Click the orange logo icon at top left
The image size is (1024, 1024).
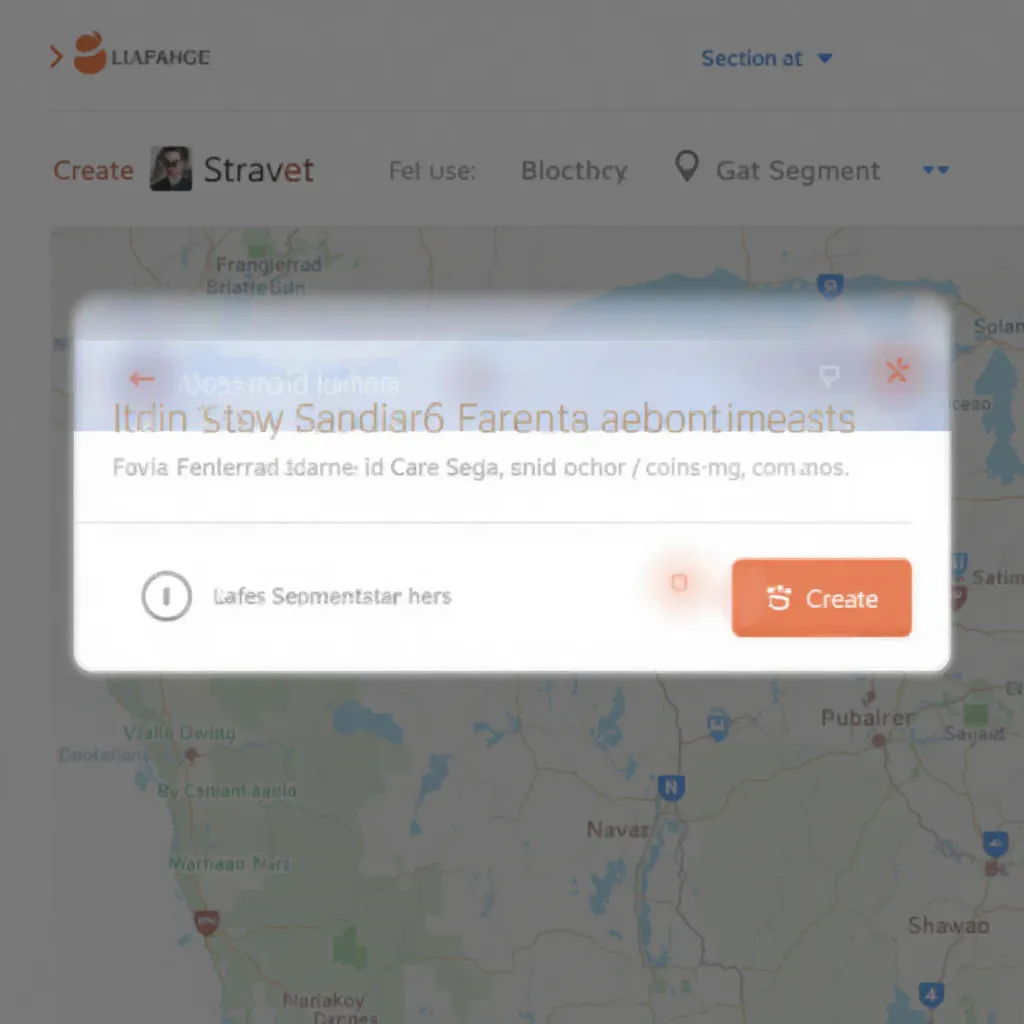coord(89,53)
